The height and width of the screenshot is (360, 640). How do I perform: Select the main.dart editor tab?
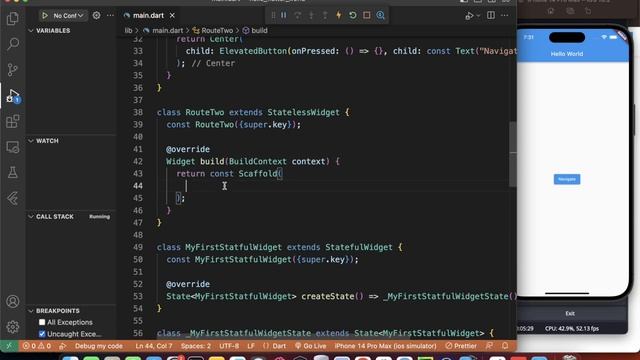pos(149,16)
